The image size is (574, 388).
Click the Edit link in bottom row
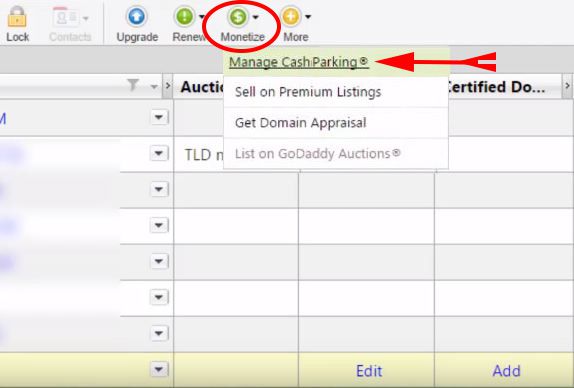click(x=369, y=371)
